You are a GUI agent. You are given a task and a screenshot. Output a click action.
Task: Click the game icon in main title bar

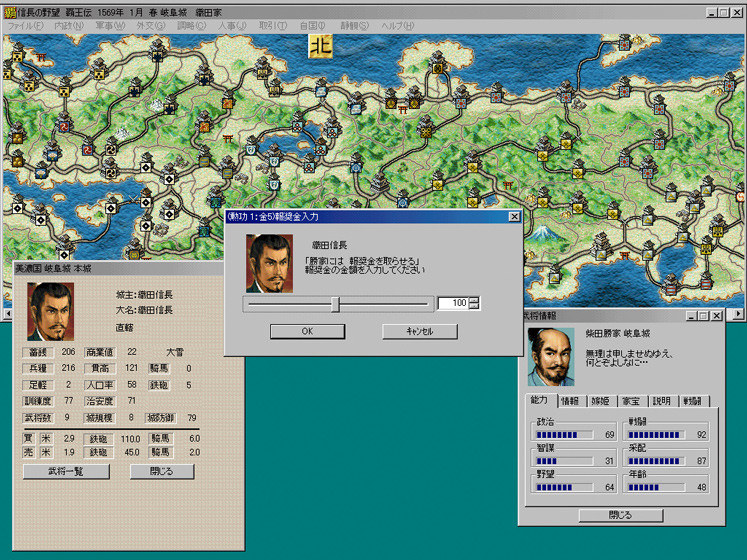point(10,12)
